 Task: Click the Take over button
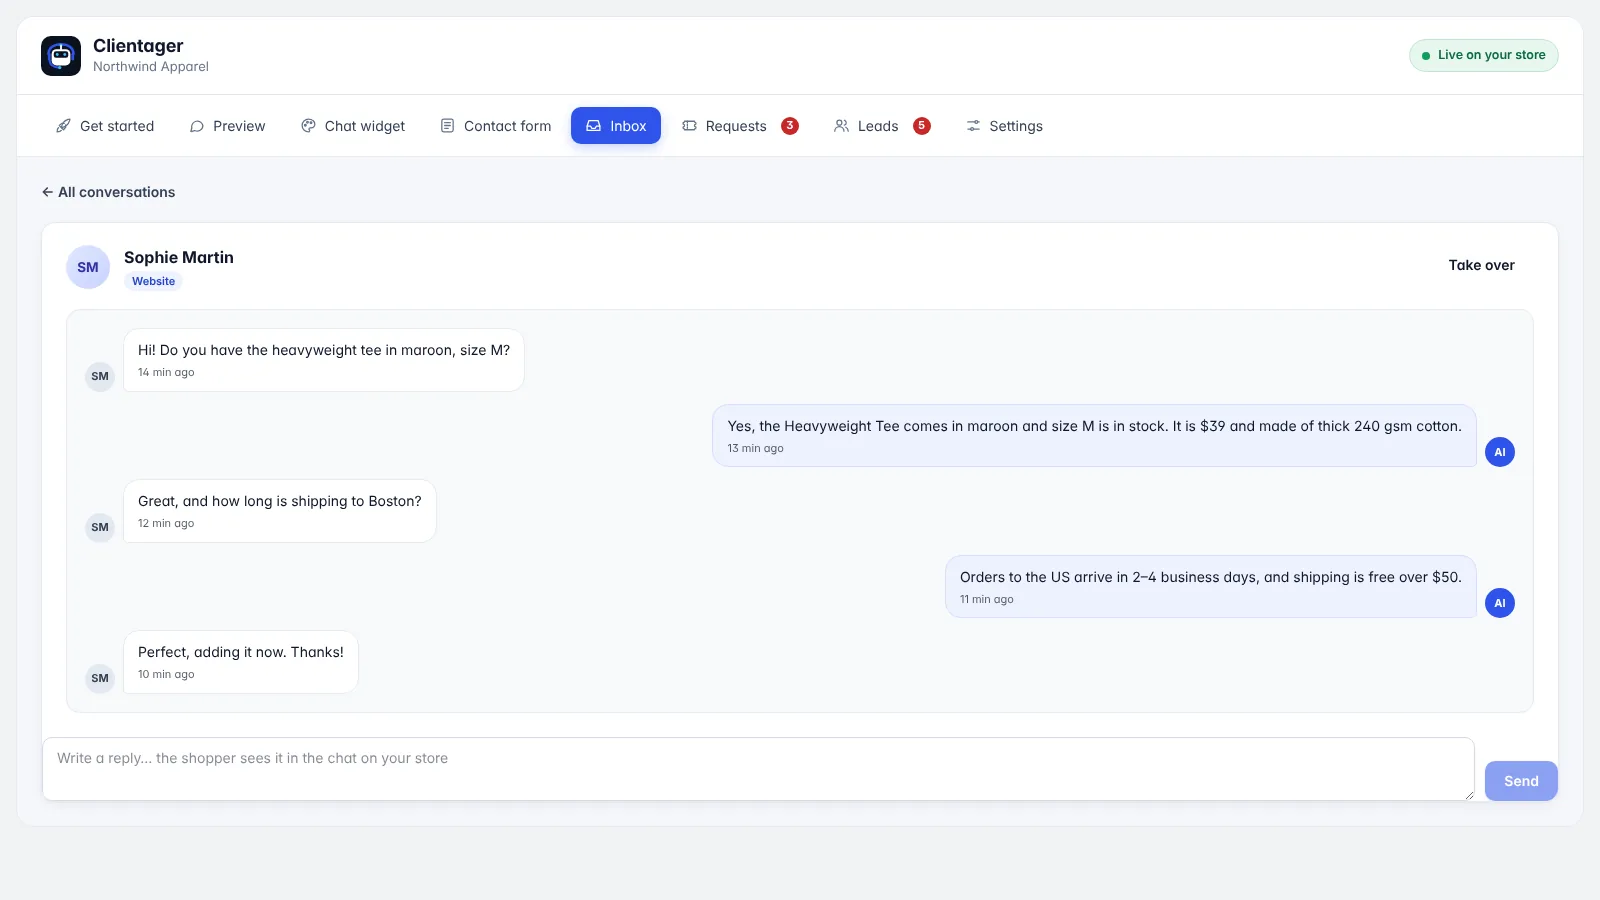click(1481, 265)
